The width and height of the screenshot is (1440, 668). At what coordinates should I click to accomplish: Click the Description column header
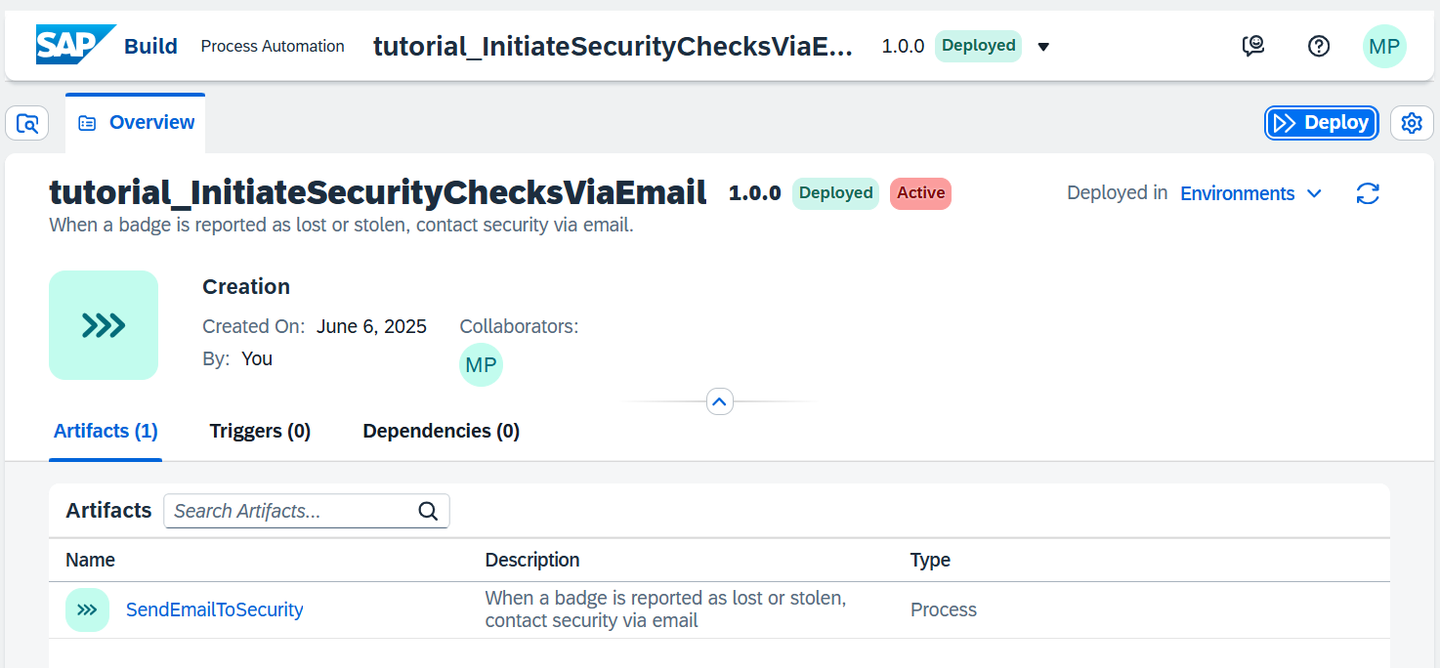(532, 560)
